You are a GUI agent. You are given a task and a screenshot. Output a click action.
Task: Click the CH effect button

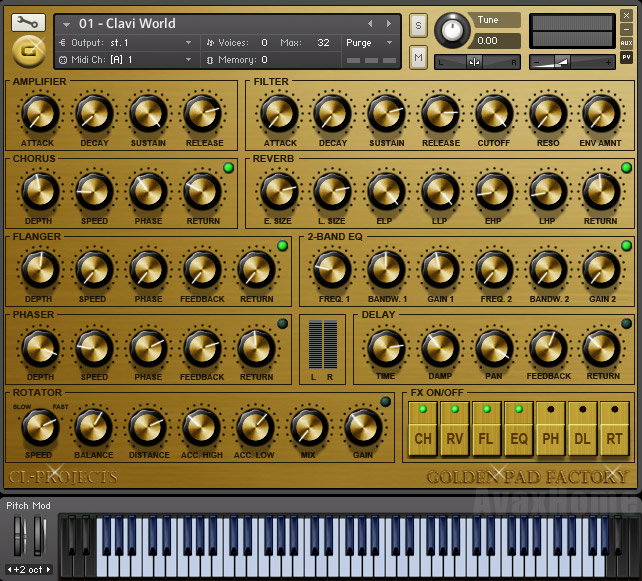click(x=423, y=429)
